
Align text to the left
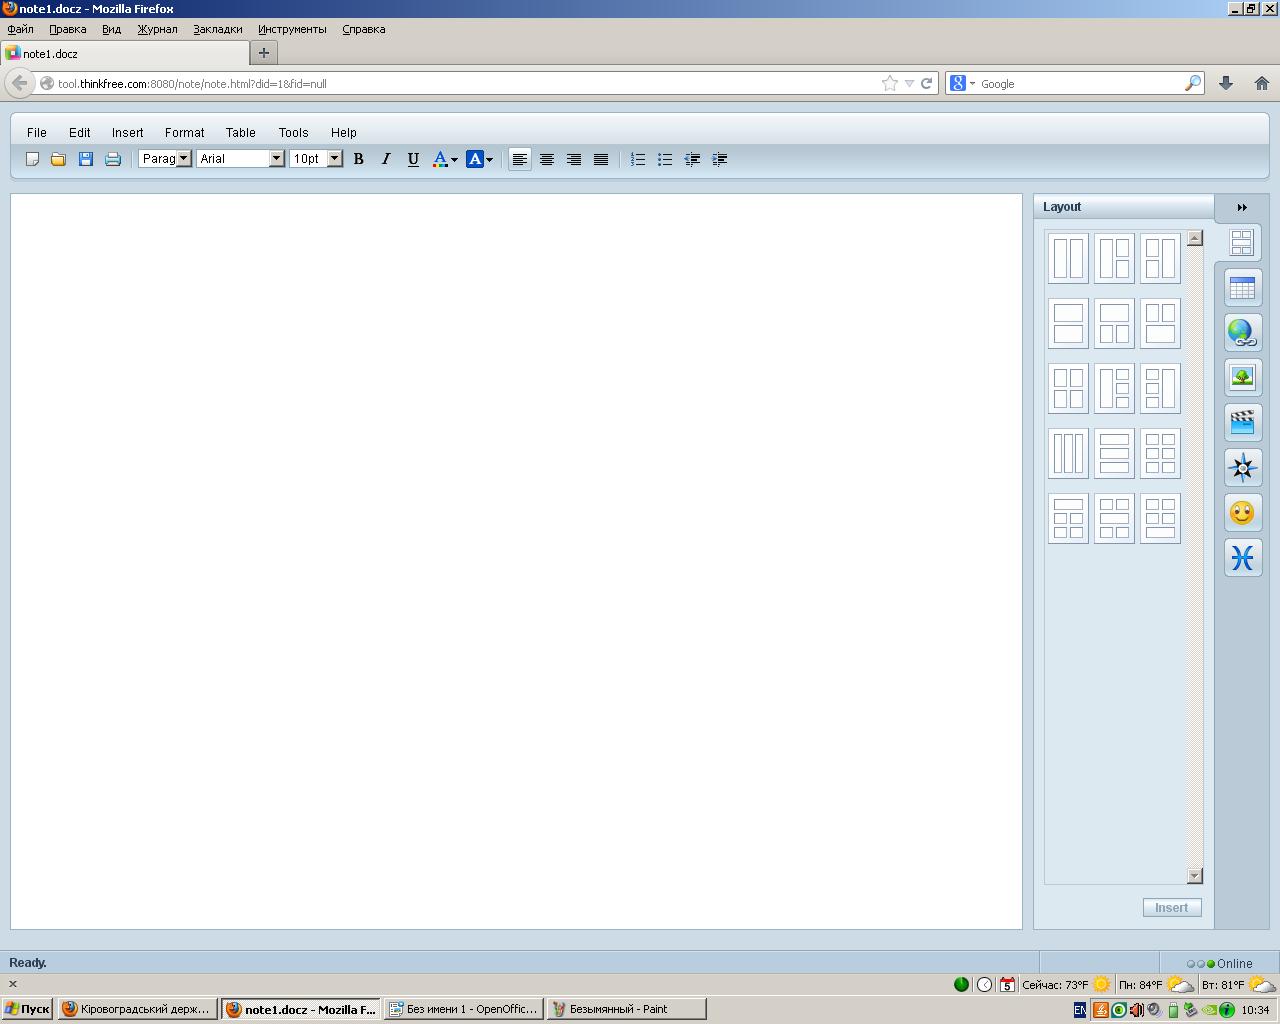(520, 159)
